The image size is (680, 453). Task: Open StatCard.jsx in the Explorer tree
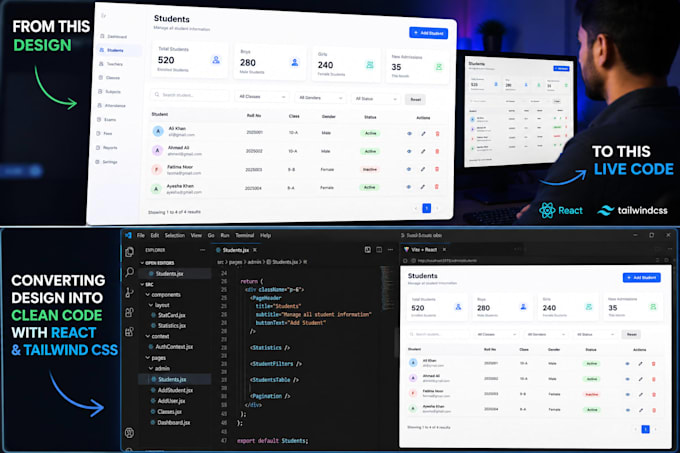168,315
